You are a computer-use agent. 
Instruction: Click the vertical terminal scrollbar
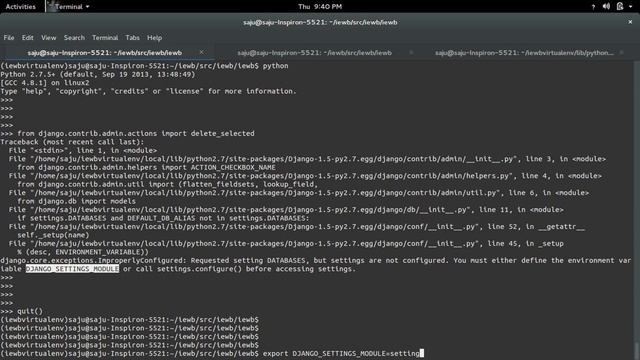tap(637, 209)
